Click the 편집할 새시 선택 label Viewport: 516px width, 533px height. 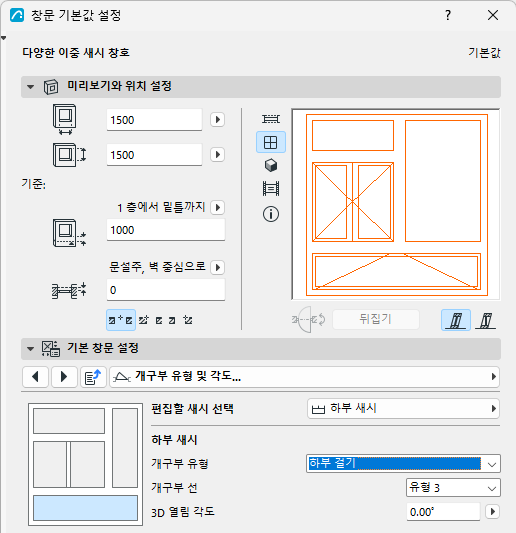point(192,408)
